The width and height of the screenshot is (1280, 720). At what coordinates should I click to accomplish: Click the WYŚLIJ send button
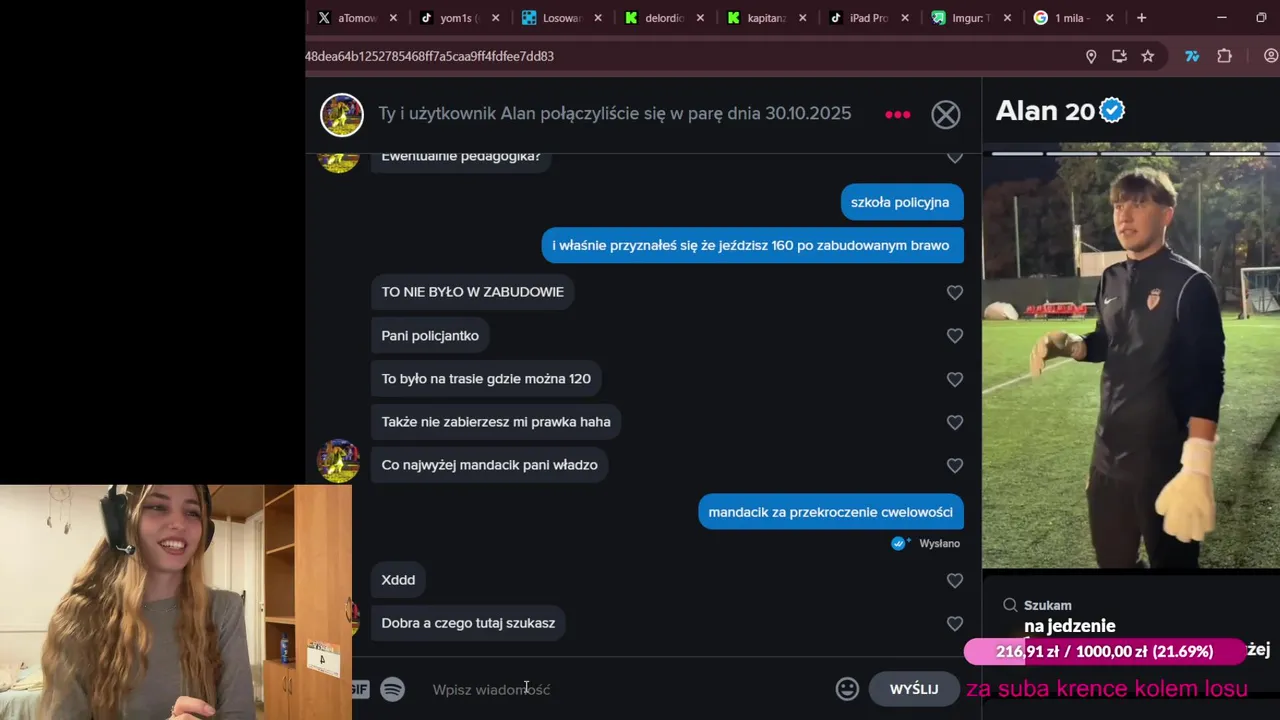coord(914,689)
